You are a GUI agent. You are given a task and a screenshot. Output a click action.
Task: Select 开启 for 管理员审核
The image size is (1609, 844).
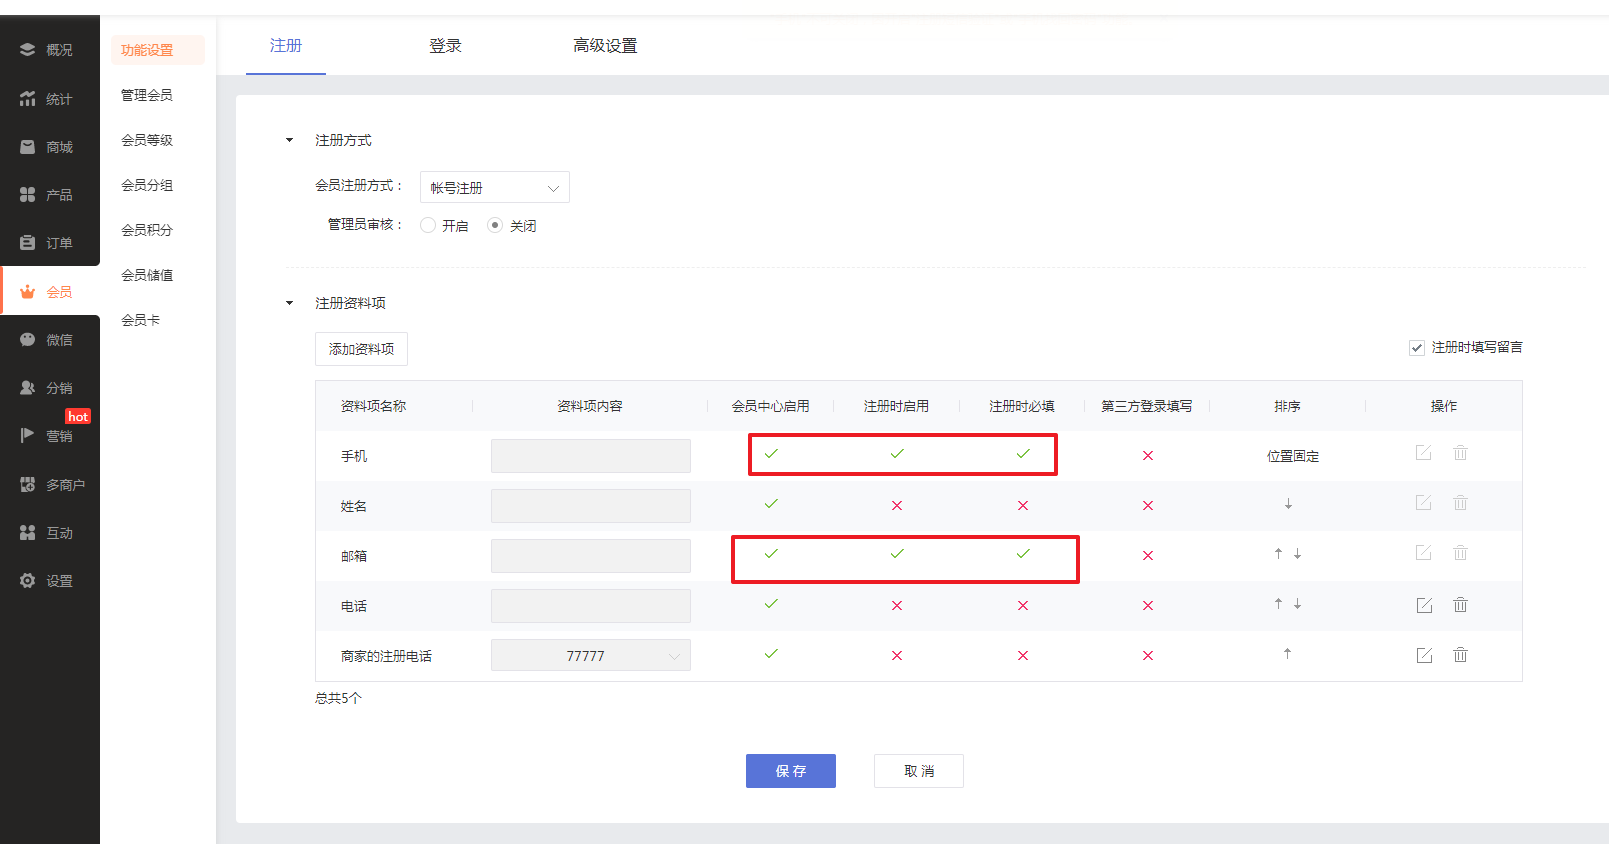pos(428,225)
